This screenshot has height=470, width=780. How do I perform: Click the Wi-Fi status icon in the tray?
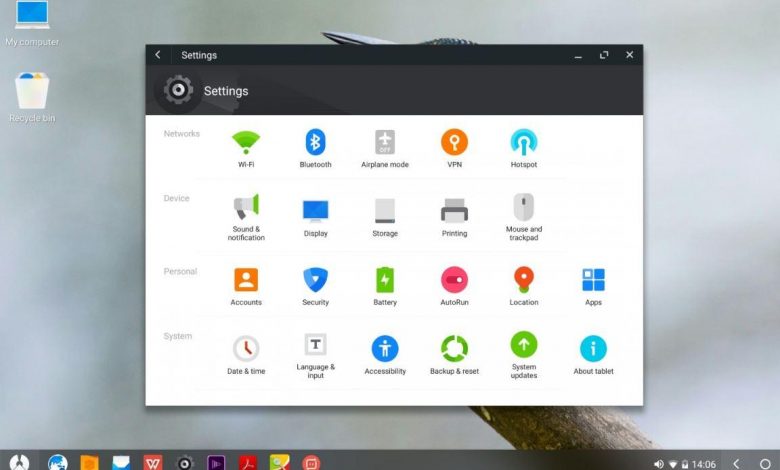click(x=673, y=464)
